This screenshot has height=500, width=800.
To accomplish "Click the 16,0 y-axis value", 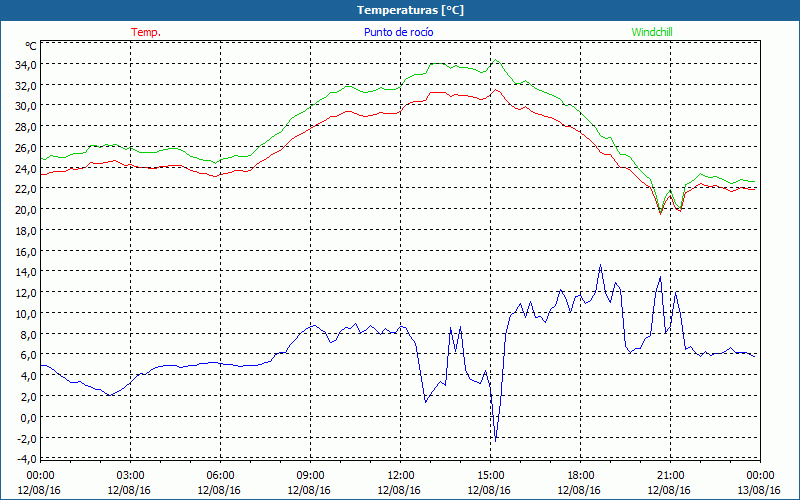I will click(27, 251).
